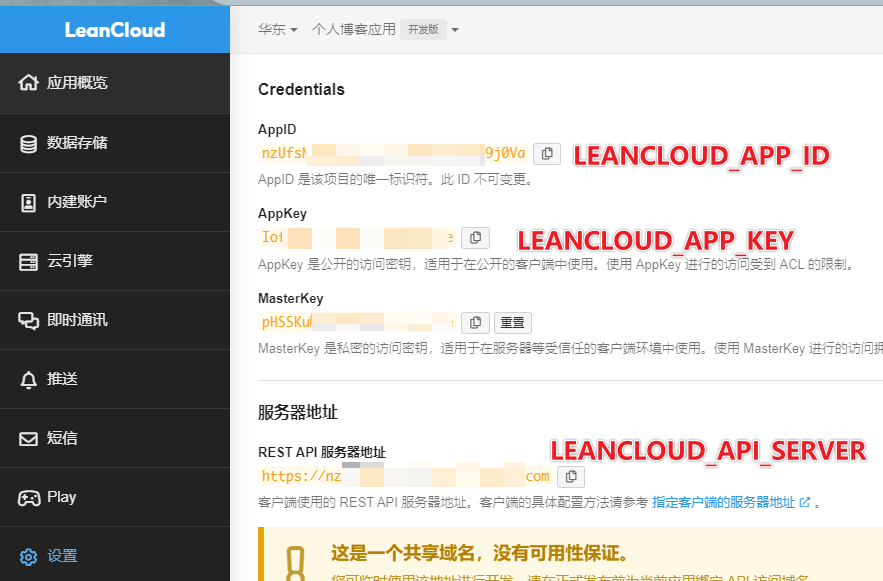Copy the REST API server address

[x=570, y=477]
